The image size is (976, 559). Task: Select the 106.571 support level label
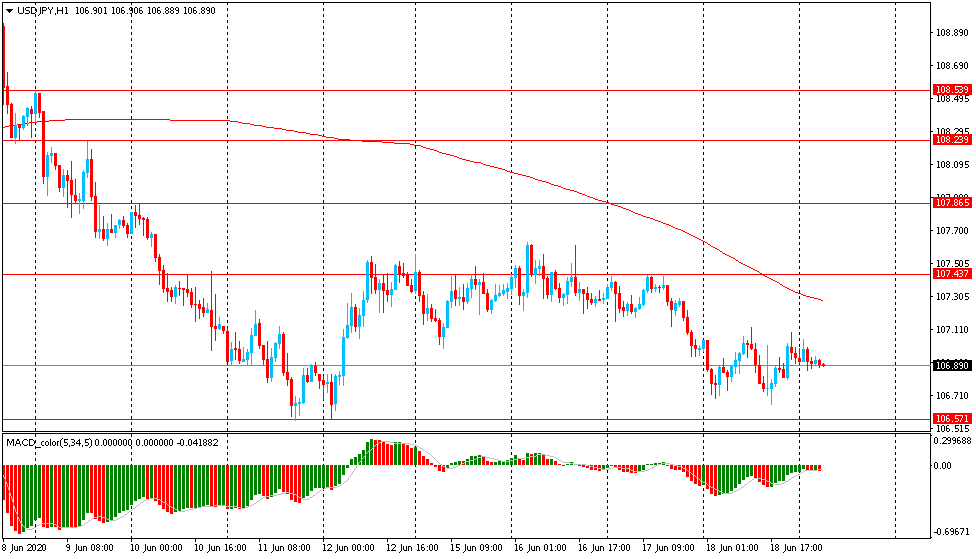pos(952,419)
